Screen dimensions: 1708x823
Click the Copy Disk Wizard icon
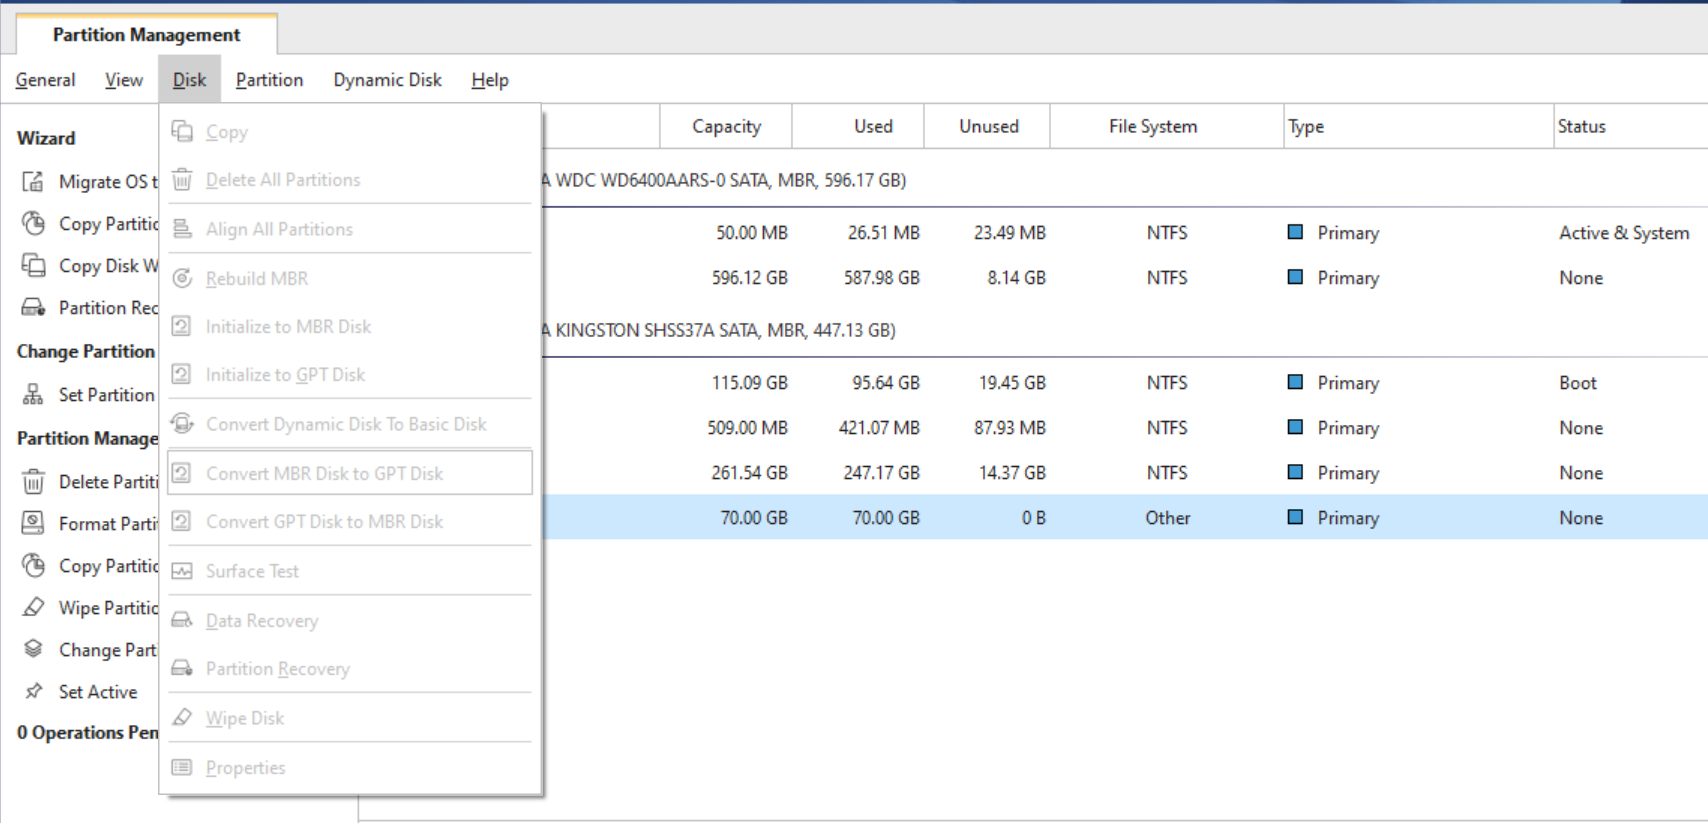pos(33,265)
